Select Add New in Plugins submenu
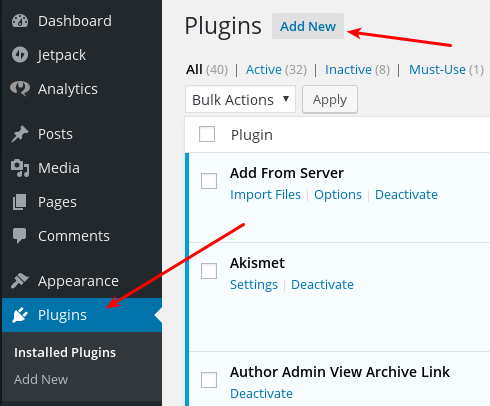490x406 pixels. pyautogui.click(x=41, y=379)
